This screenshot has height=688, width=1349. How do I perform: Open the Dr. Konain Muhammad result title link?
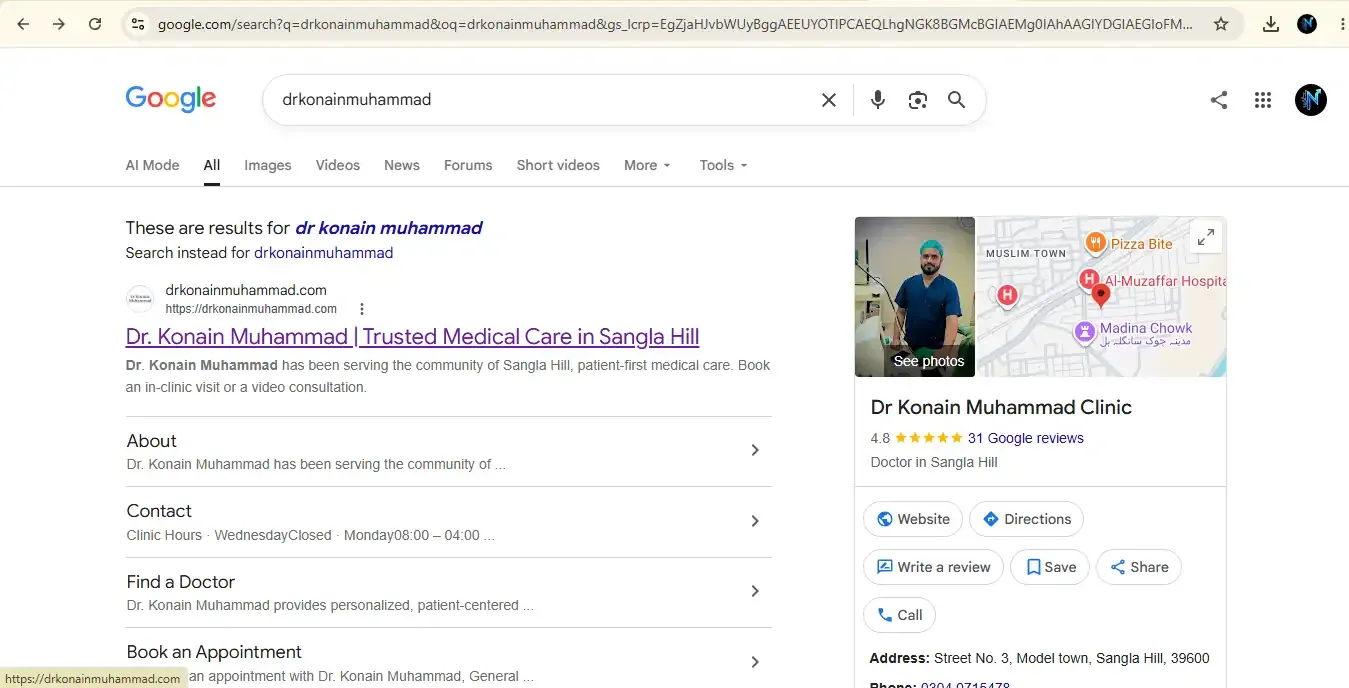pyautogui.click(x=412, y=337)
